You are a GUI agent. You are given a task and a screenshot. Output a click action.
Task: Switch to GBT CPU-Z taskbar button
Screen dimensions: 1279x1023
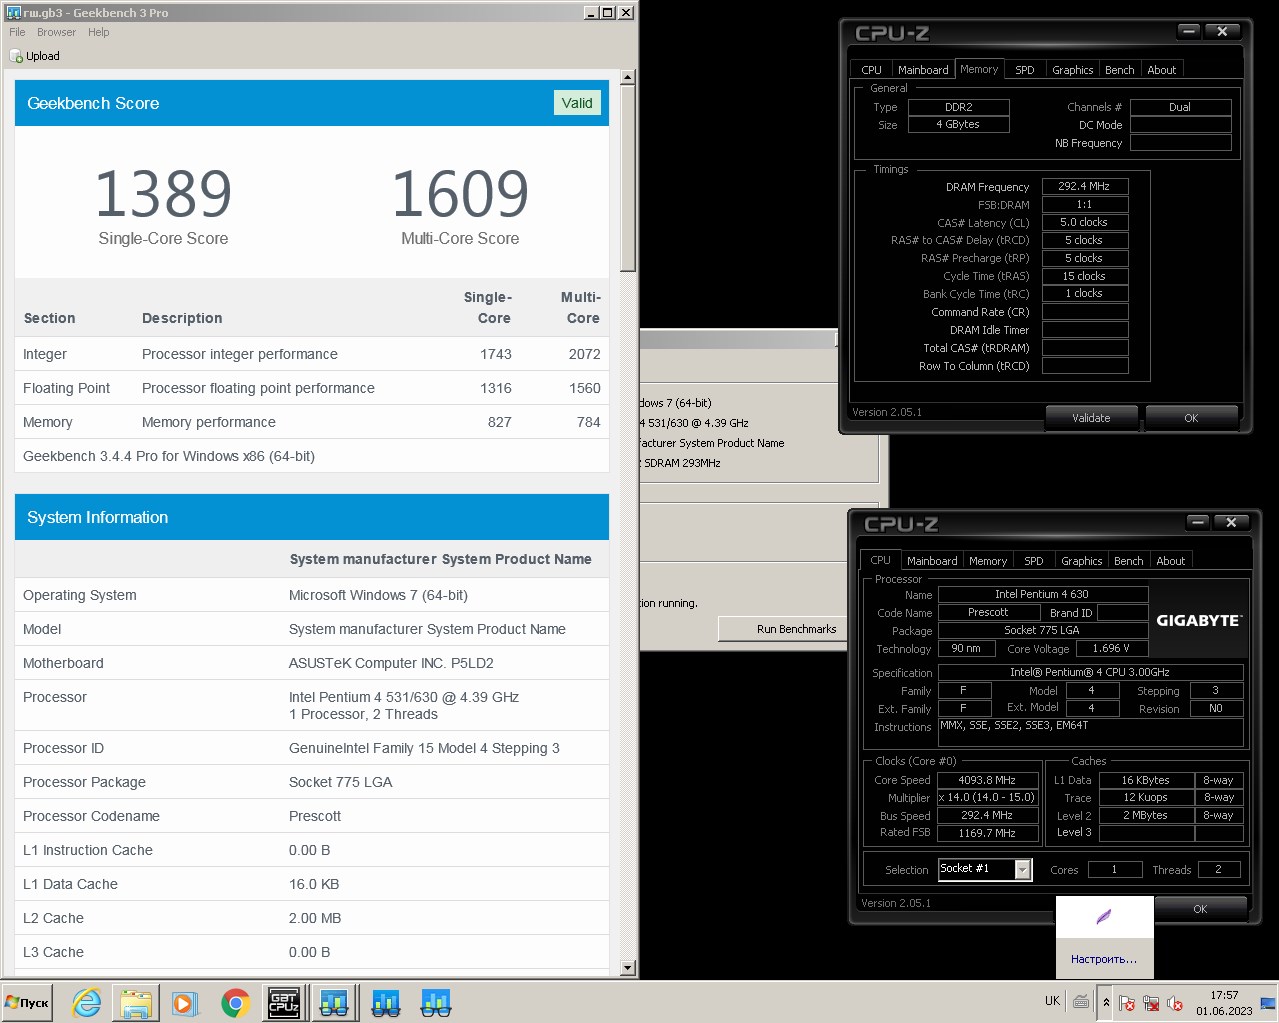pos(284,1002)
